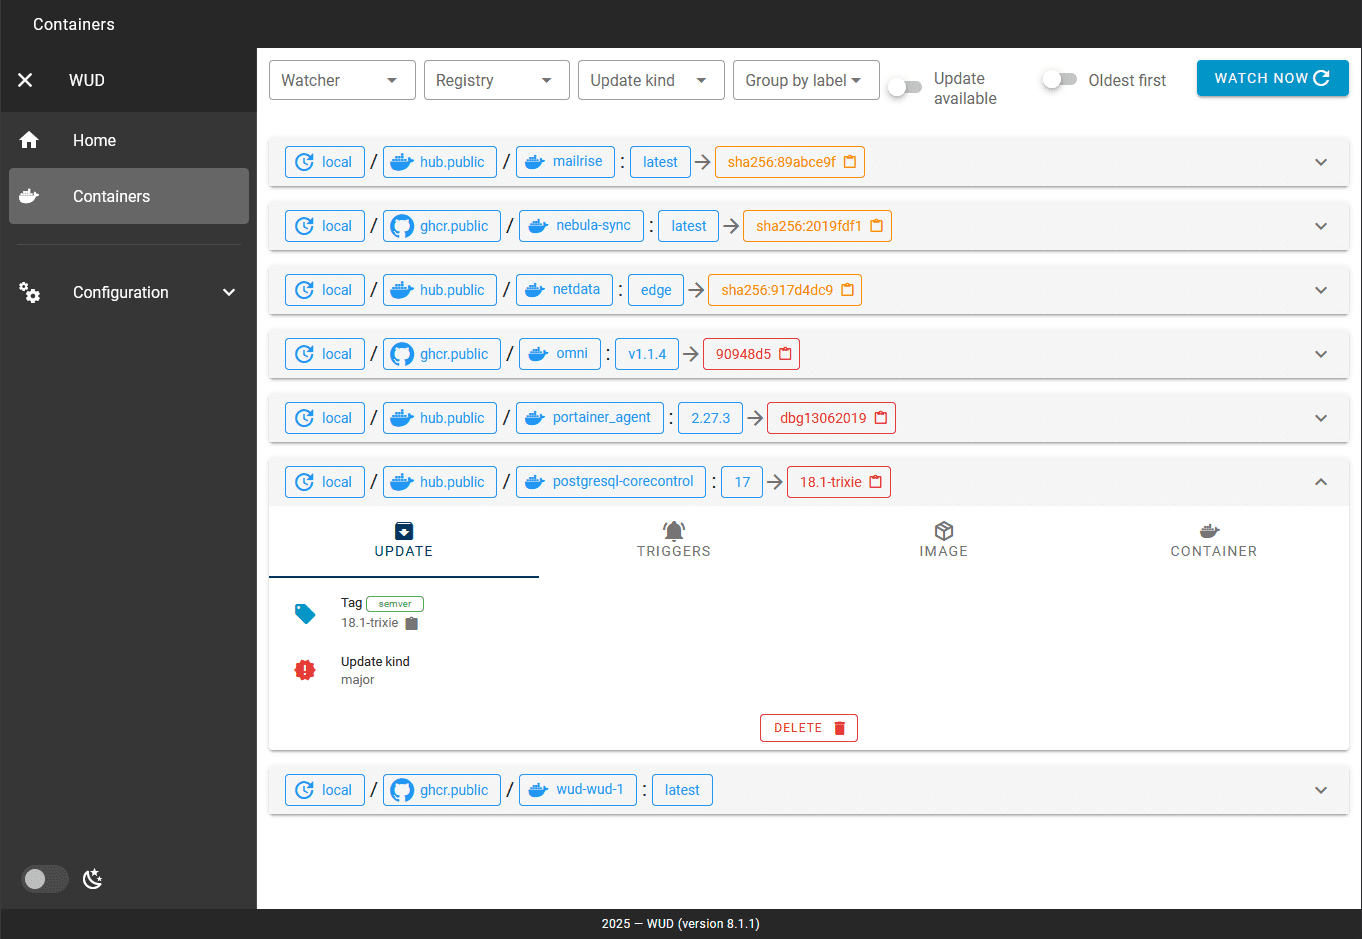The image size is (1362, 939).
Task: Click the watcher refresh icon in the netdata row
Action: point(306,289)
